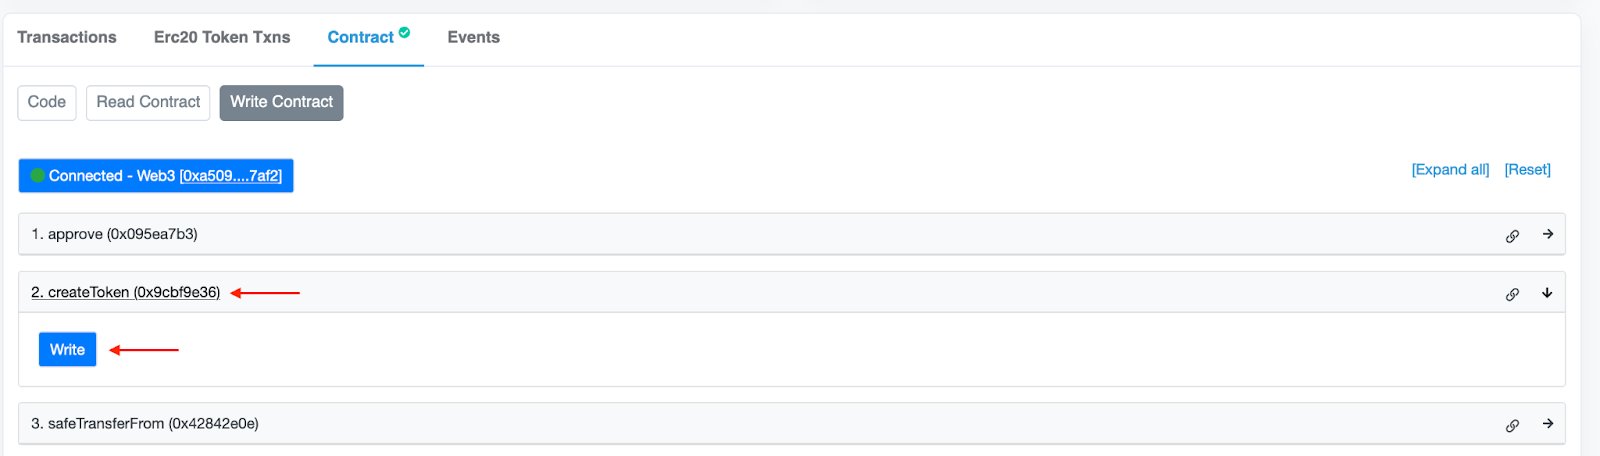Switch to the Transactions tab
This screenshot has width=1600, height=456.
(67, 37)
